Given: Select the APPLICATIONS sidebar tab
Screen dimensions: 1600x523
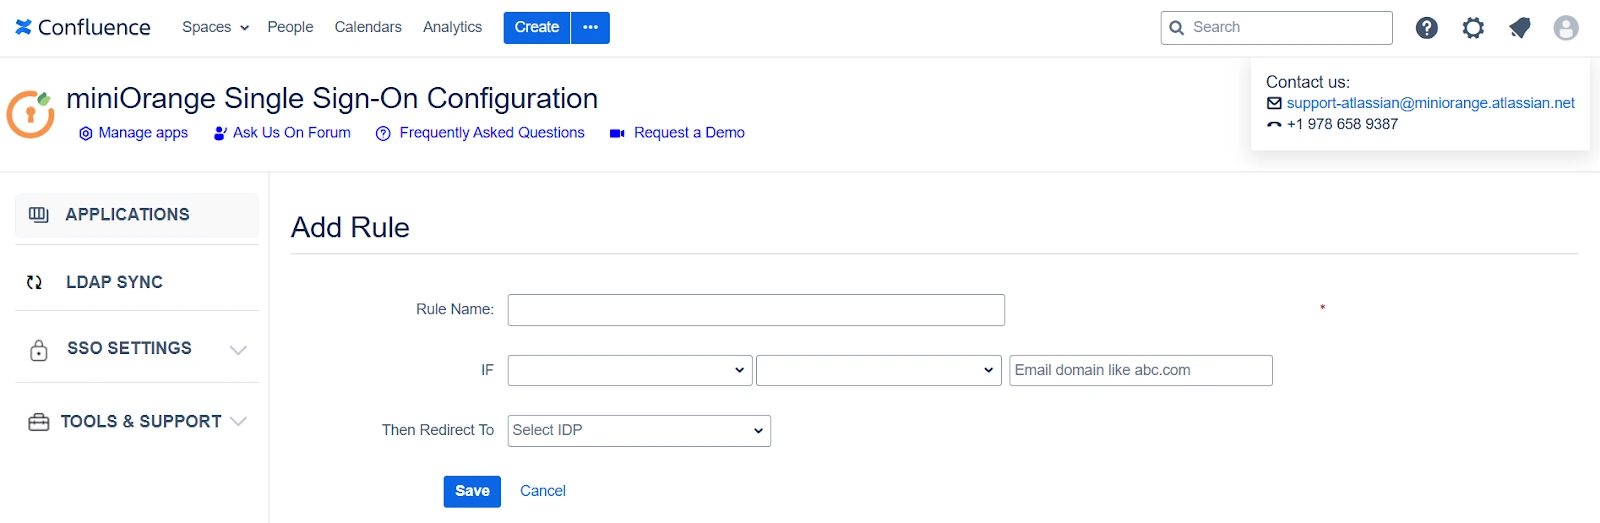Looking at the screenshot, I should click(137, 215).
